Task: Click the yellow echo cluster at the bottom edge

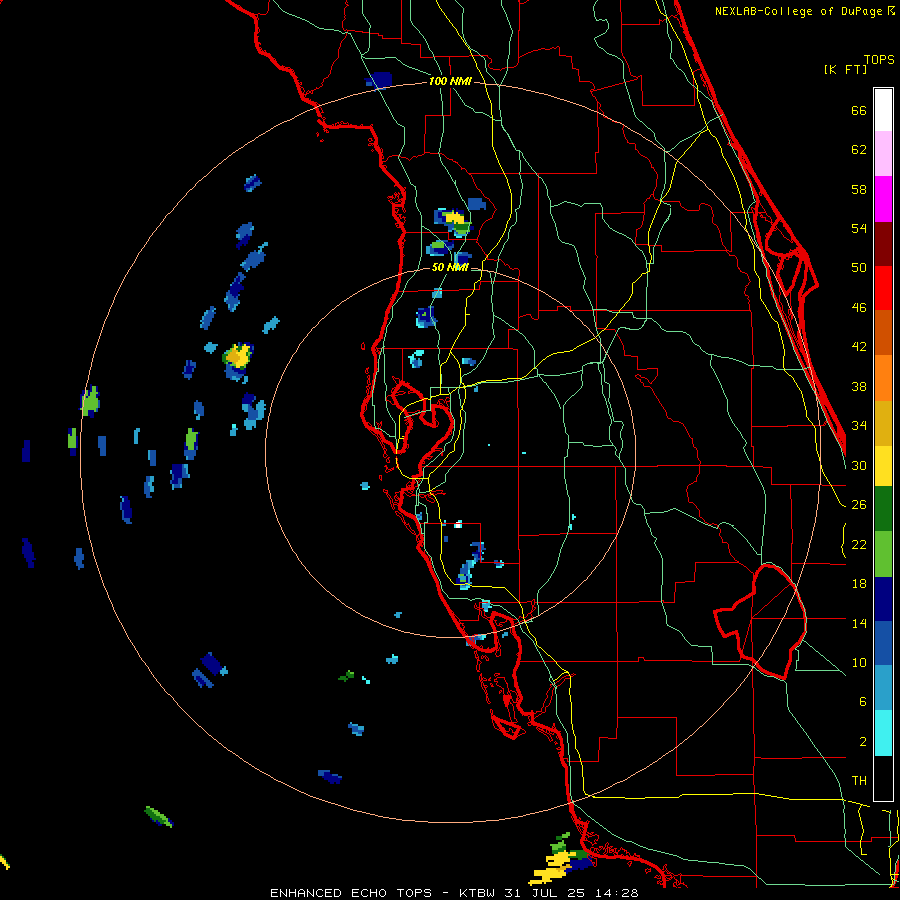Action: 554,867
